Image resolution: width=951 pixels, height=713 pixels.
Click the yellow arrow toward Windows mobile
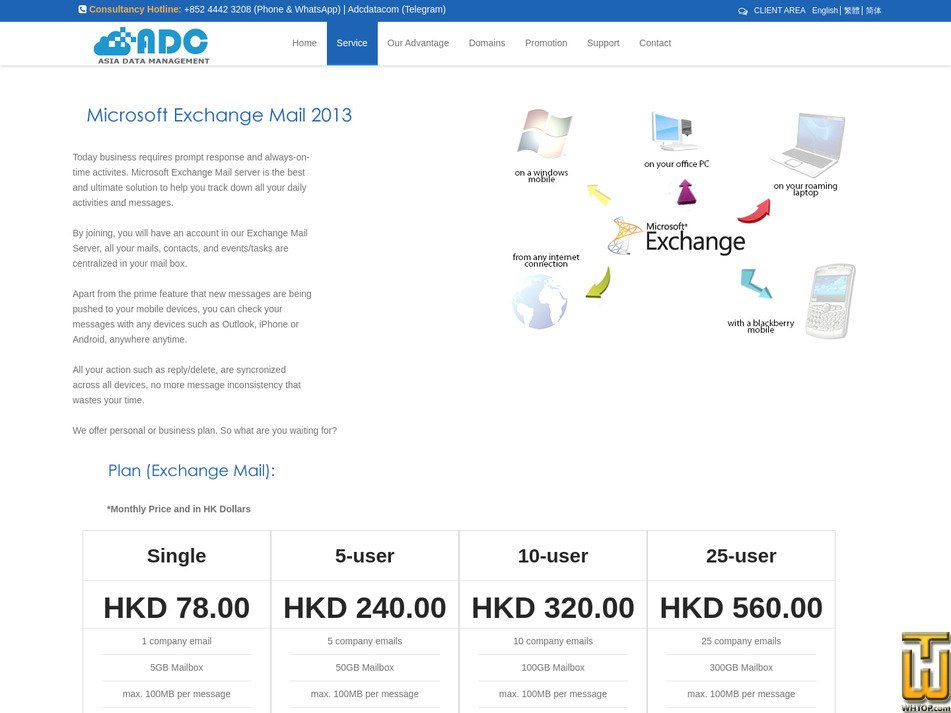(x=598, y=195)
